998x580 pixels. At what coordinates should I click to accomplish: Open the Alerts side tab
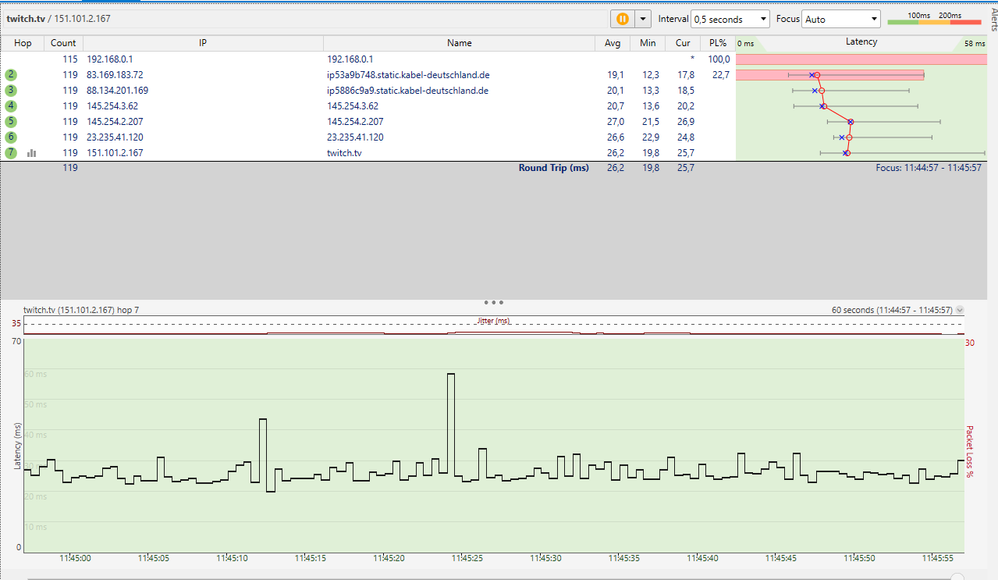click(994, 19)
